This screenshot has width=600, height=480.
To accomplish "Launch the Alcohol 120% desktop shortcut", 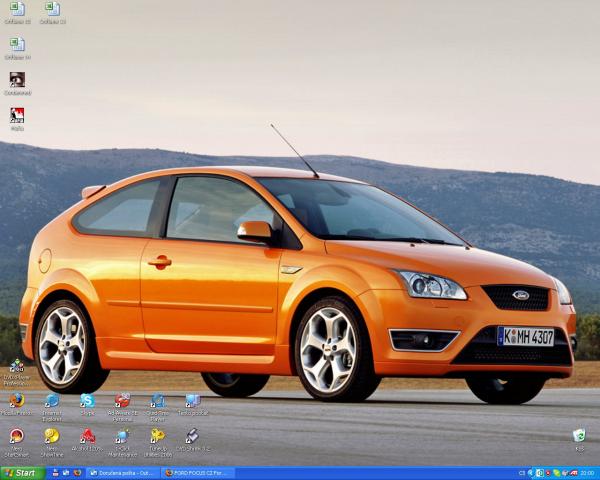I will click(x=87, y=436).
